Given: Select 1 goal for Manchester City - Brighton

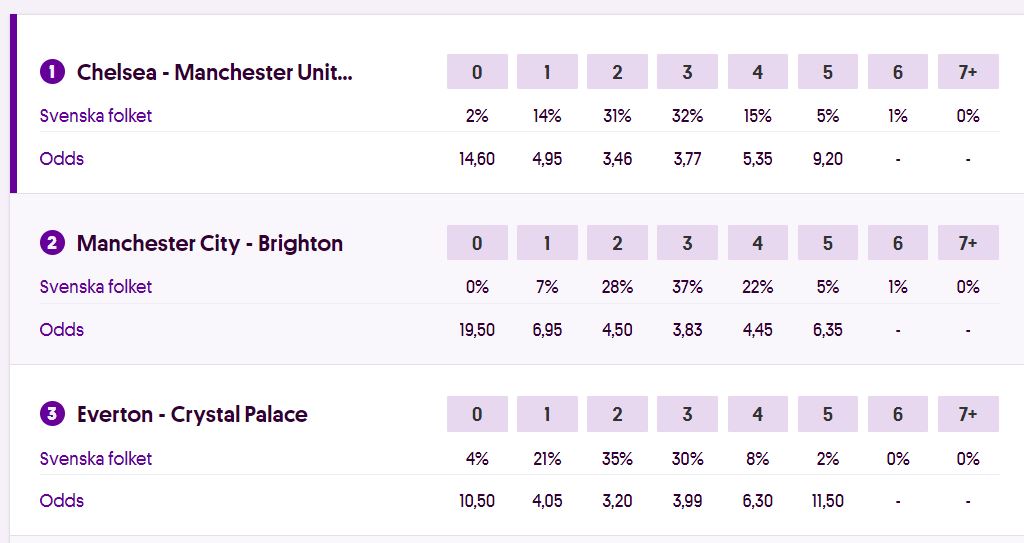Looking at the screenshot, I should point(547,243).
